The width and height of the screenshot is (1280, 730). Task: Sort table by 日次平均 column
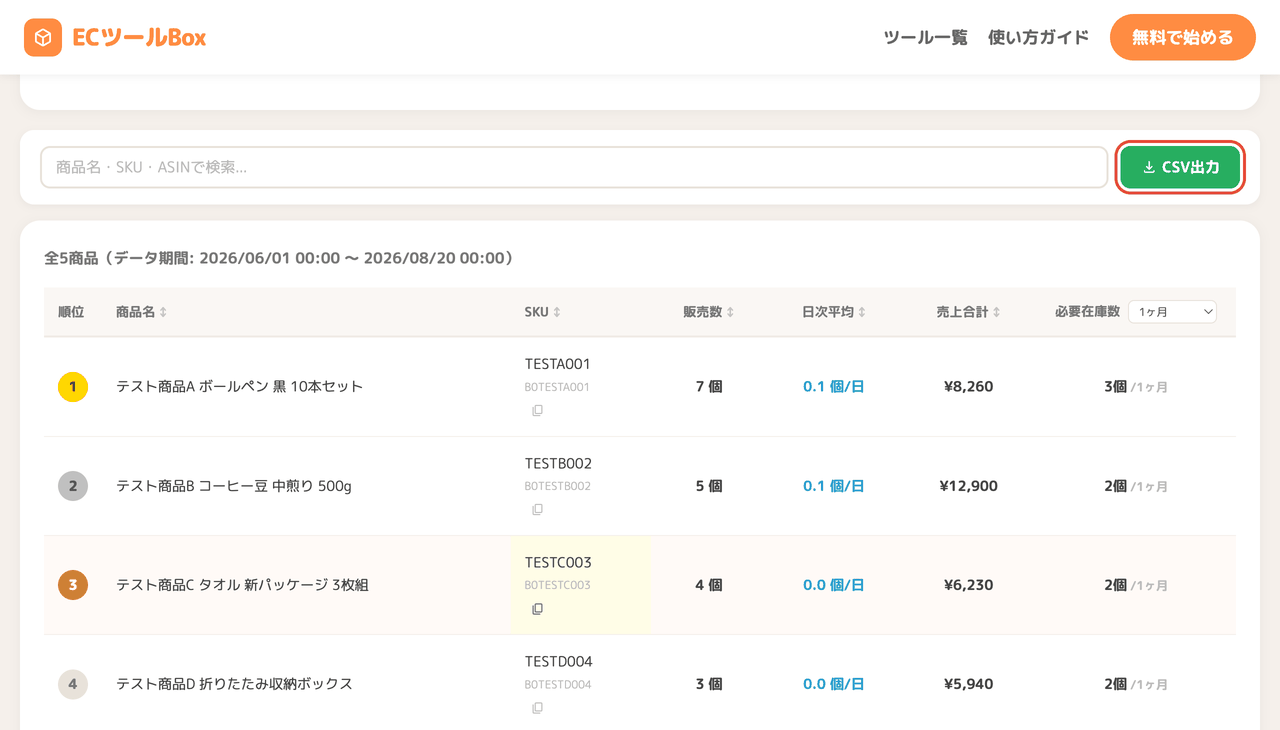click(834, 312)
